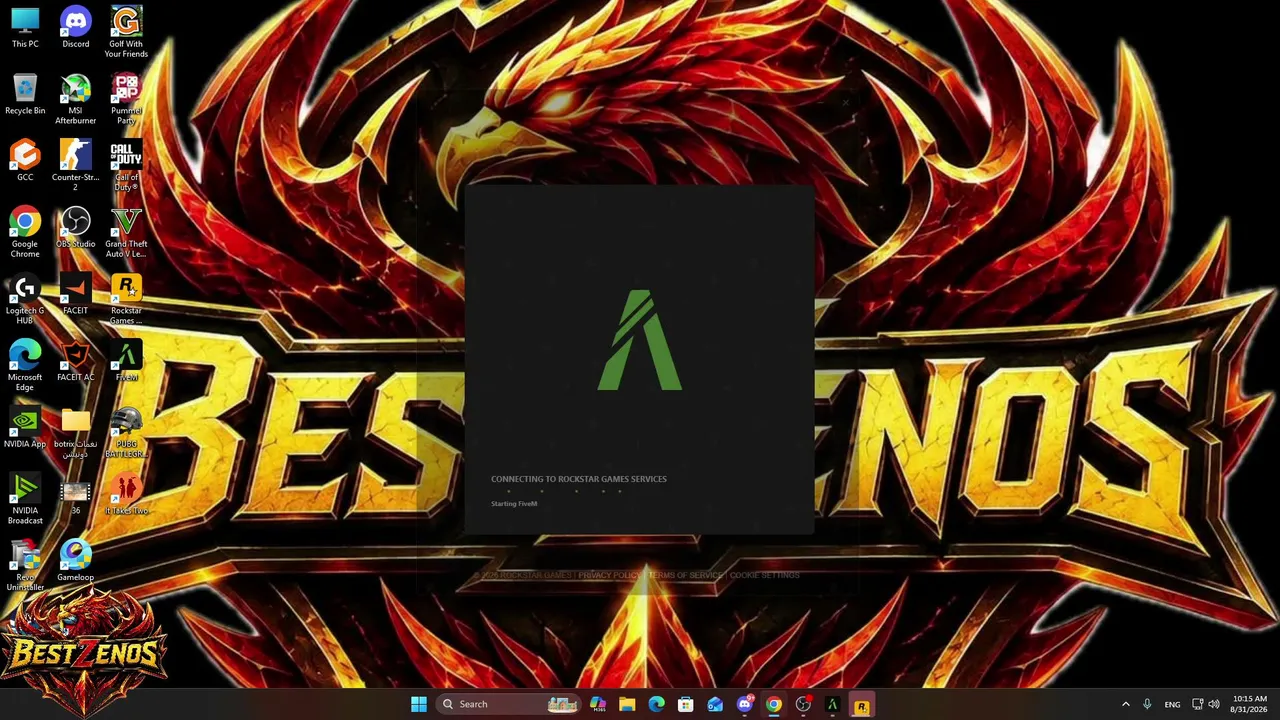The image size is (1280, 720).
Task: Select the It Takes Two shortcut
Action: (x=126, y=495)
